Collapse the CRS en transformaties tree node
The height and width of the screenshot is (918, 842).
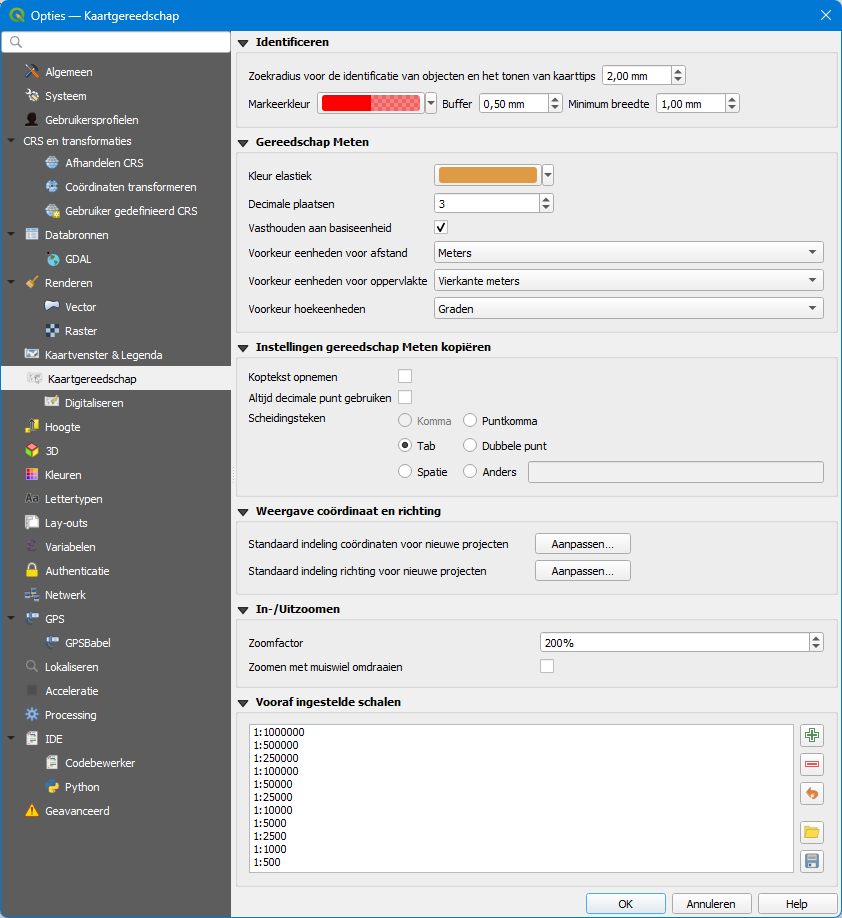tap(11, 141)
